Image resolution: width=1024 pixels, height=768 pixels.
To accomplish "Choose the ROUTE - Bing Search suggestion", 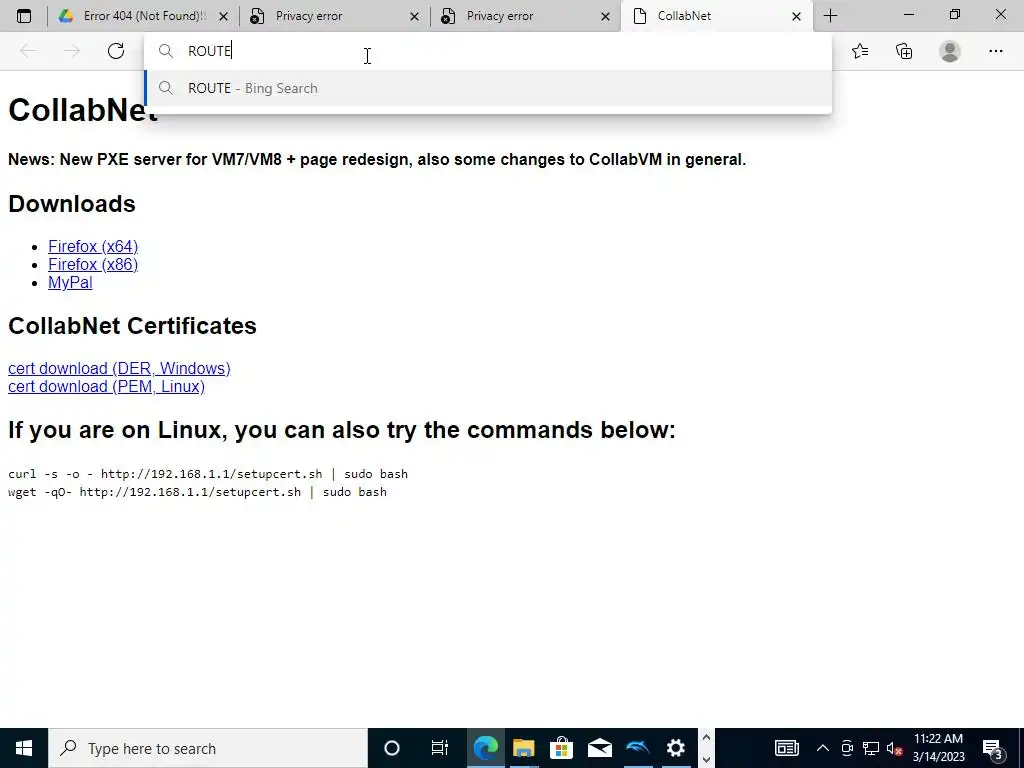I will tap(487, 88).
